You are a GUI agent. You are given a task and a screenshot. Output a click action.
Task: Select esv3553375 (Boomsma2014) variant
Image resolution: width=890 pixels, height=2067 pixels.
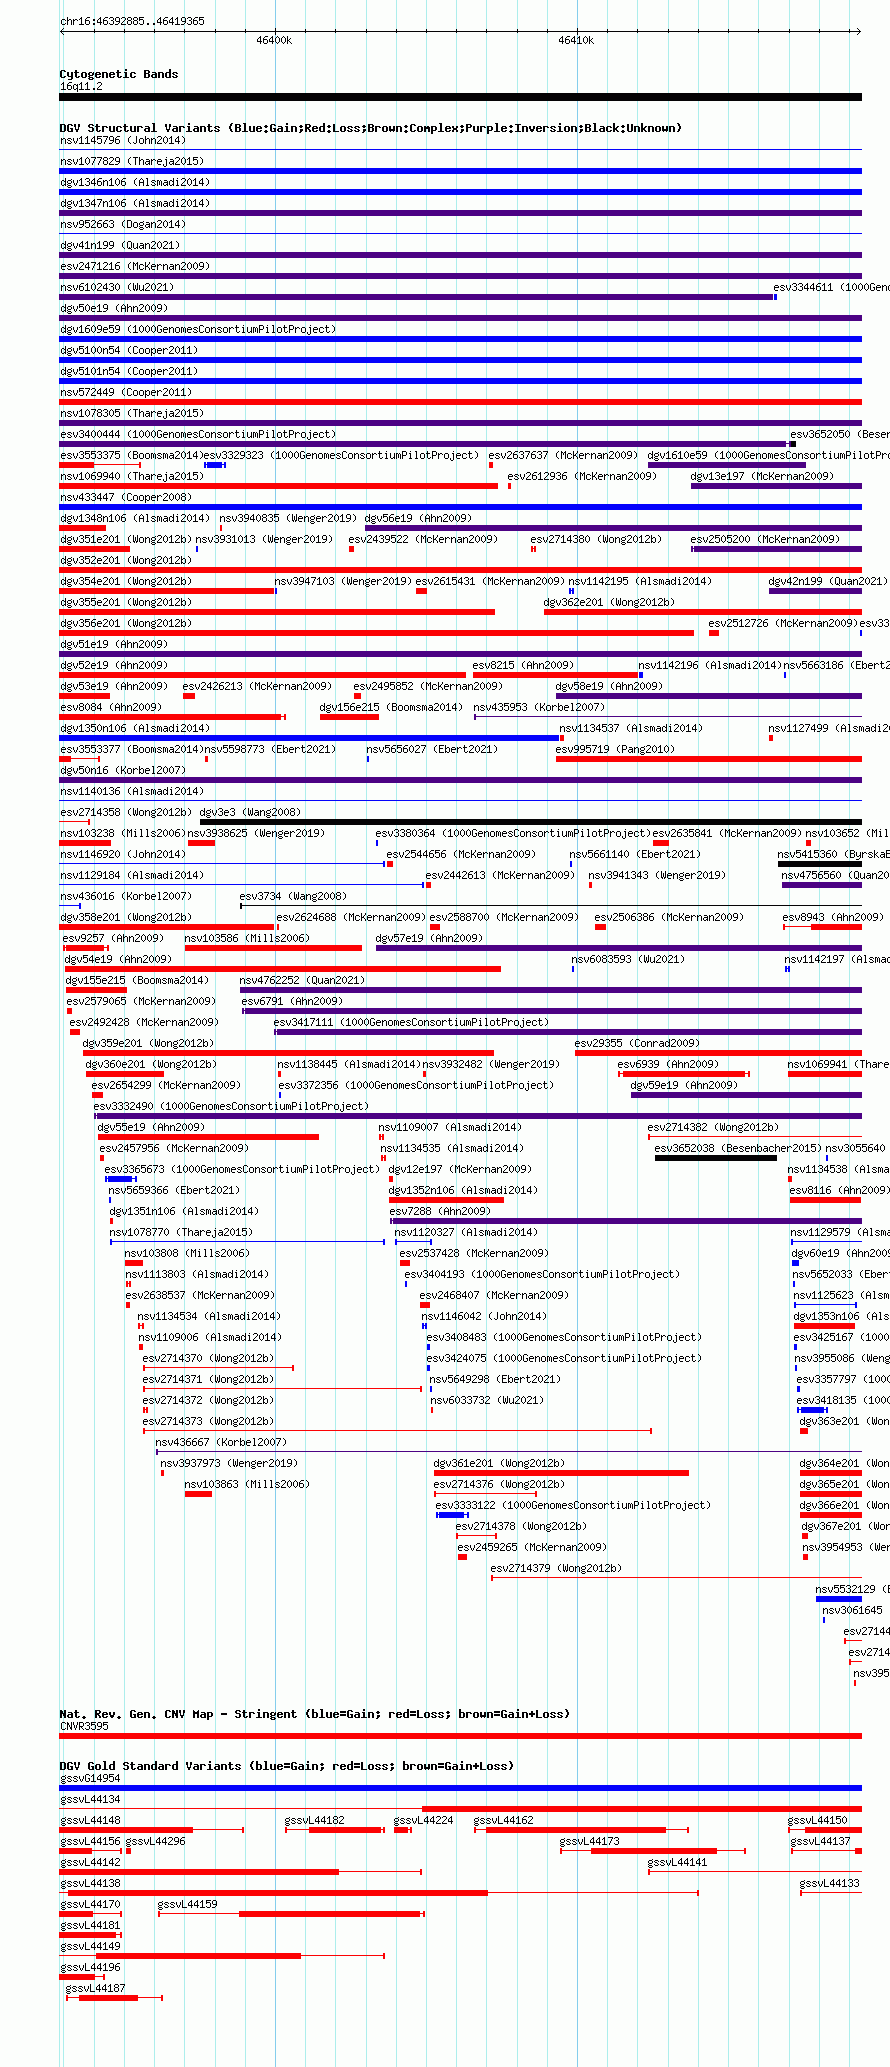click(x=132, y=455)
